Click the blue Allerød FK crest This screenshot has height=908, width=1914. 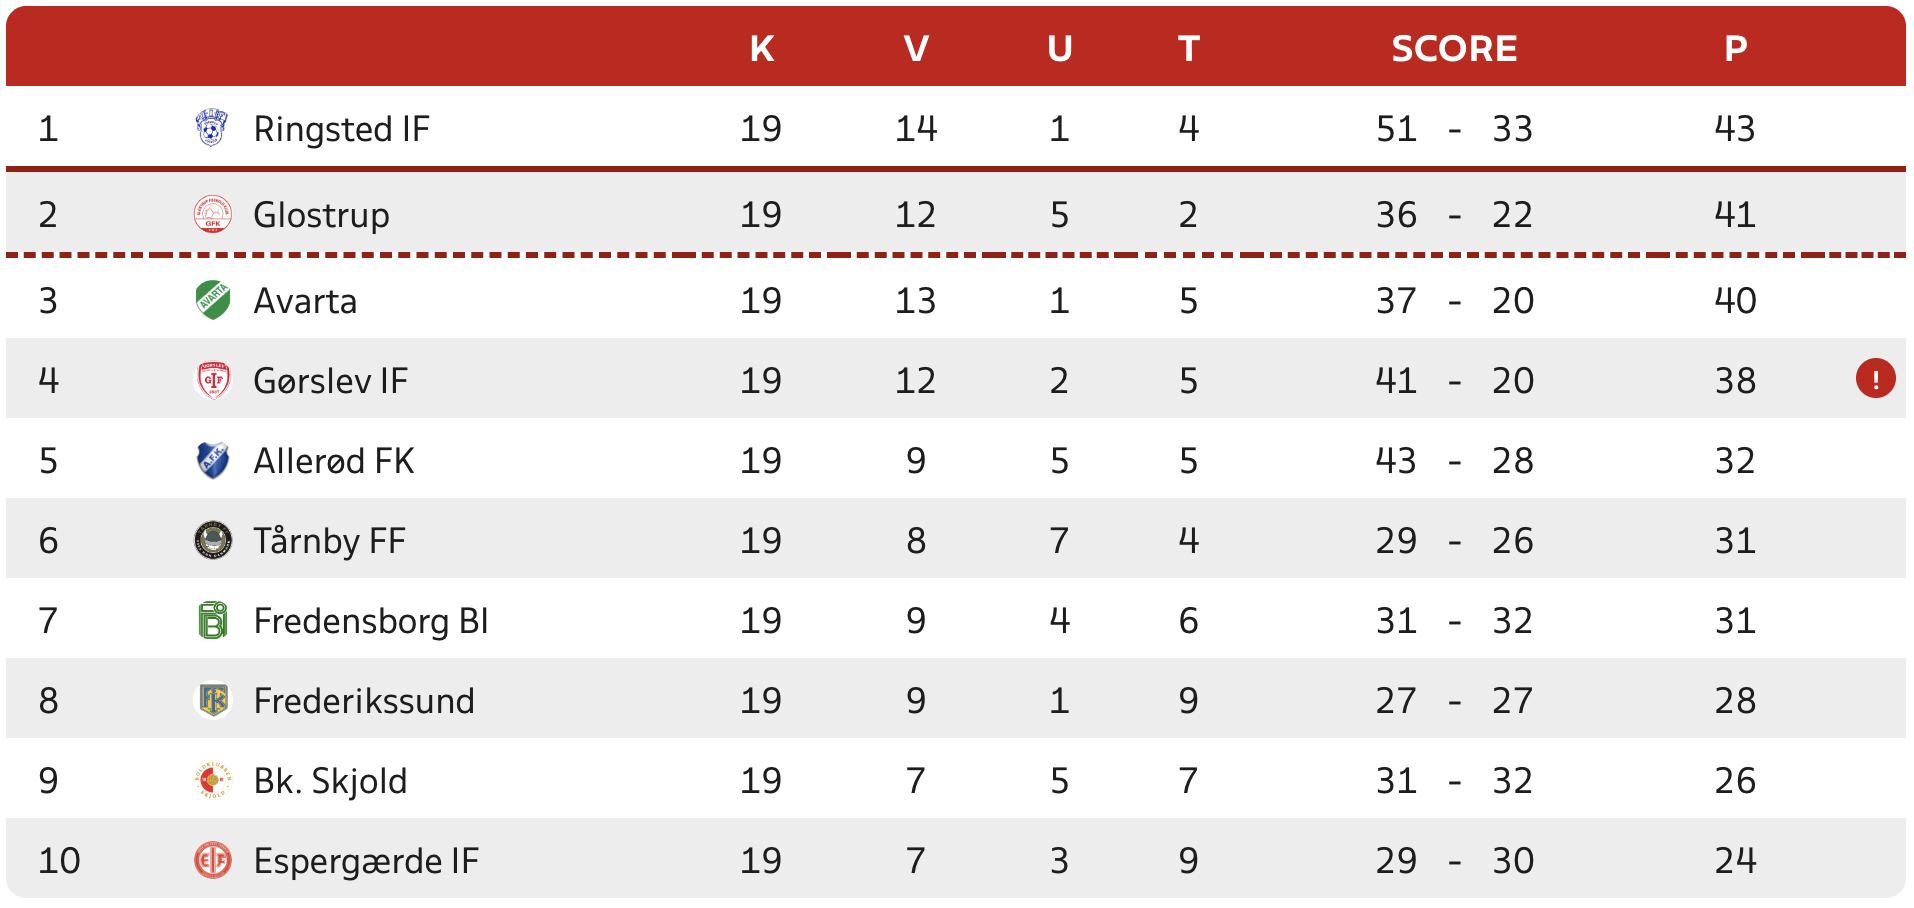pyautogui.click(x=212, y=461)
